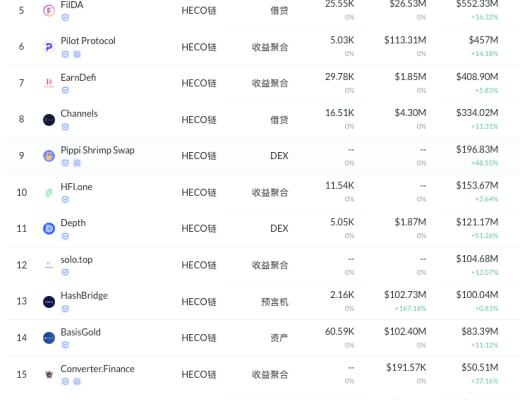Click the Channels dark round logo
The width and height of the screenshot is (520, 400).
pyautogui.click(x=49, y=119)
